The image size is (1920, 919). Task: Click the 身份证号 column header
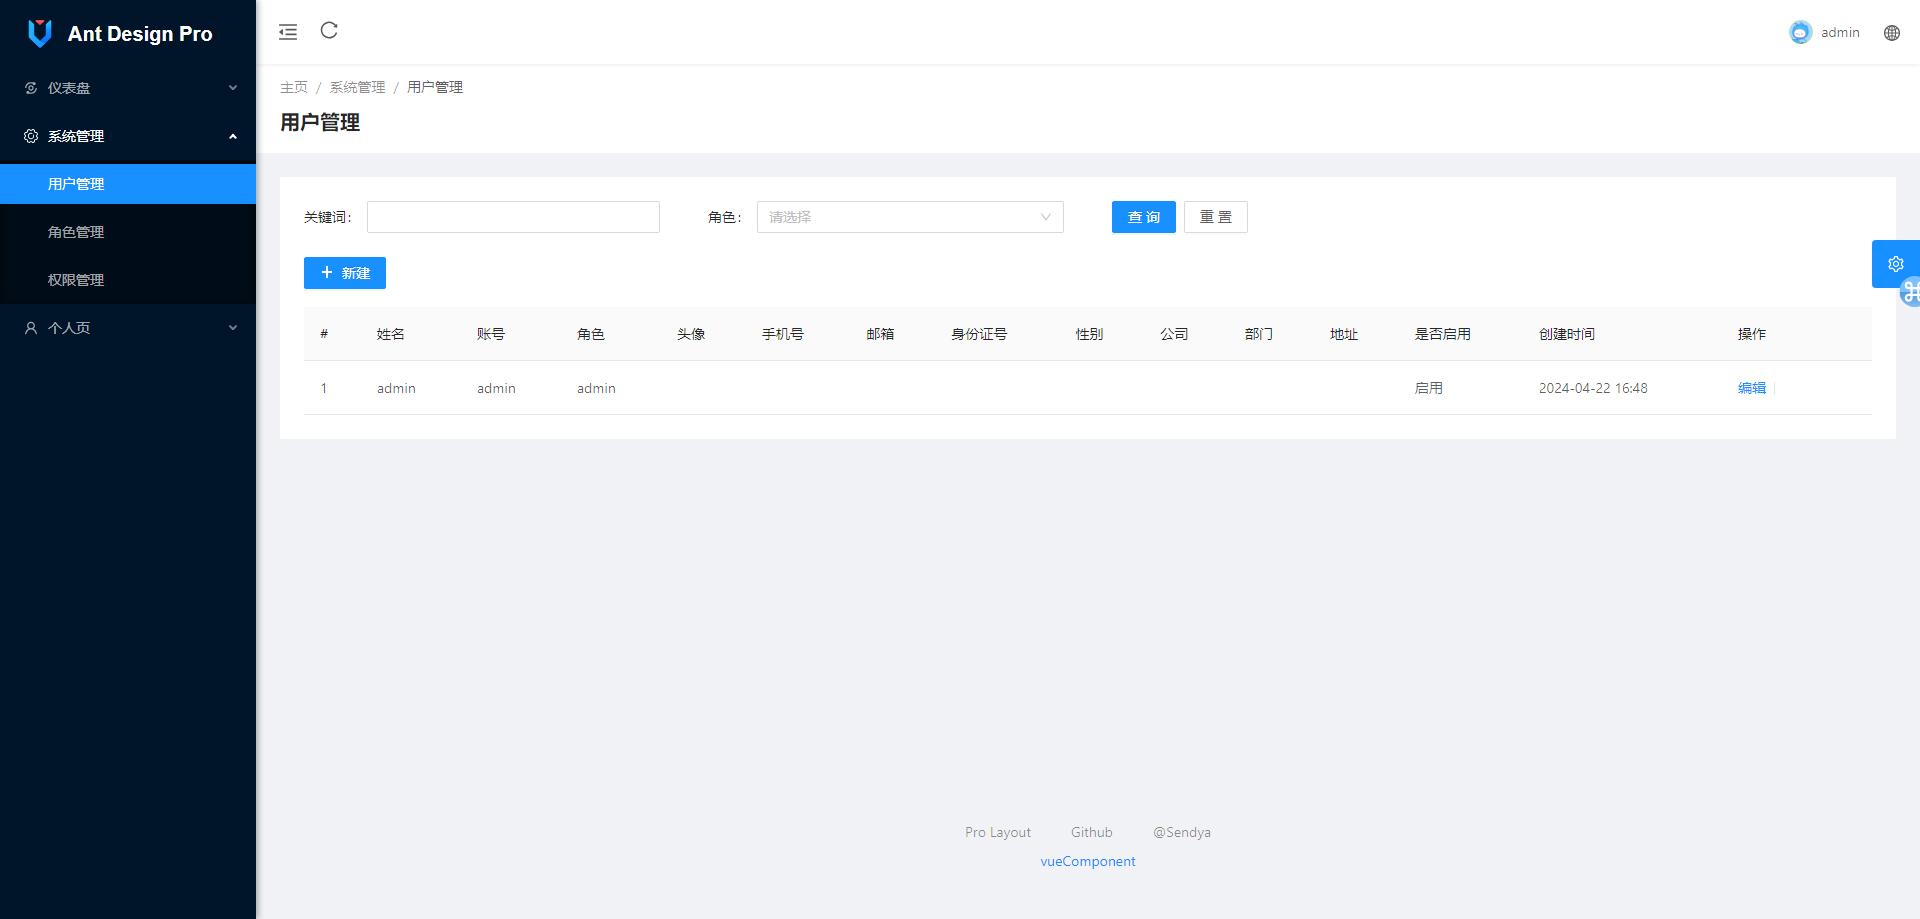point(979,334)
